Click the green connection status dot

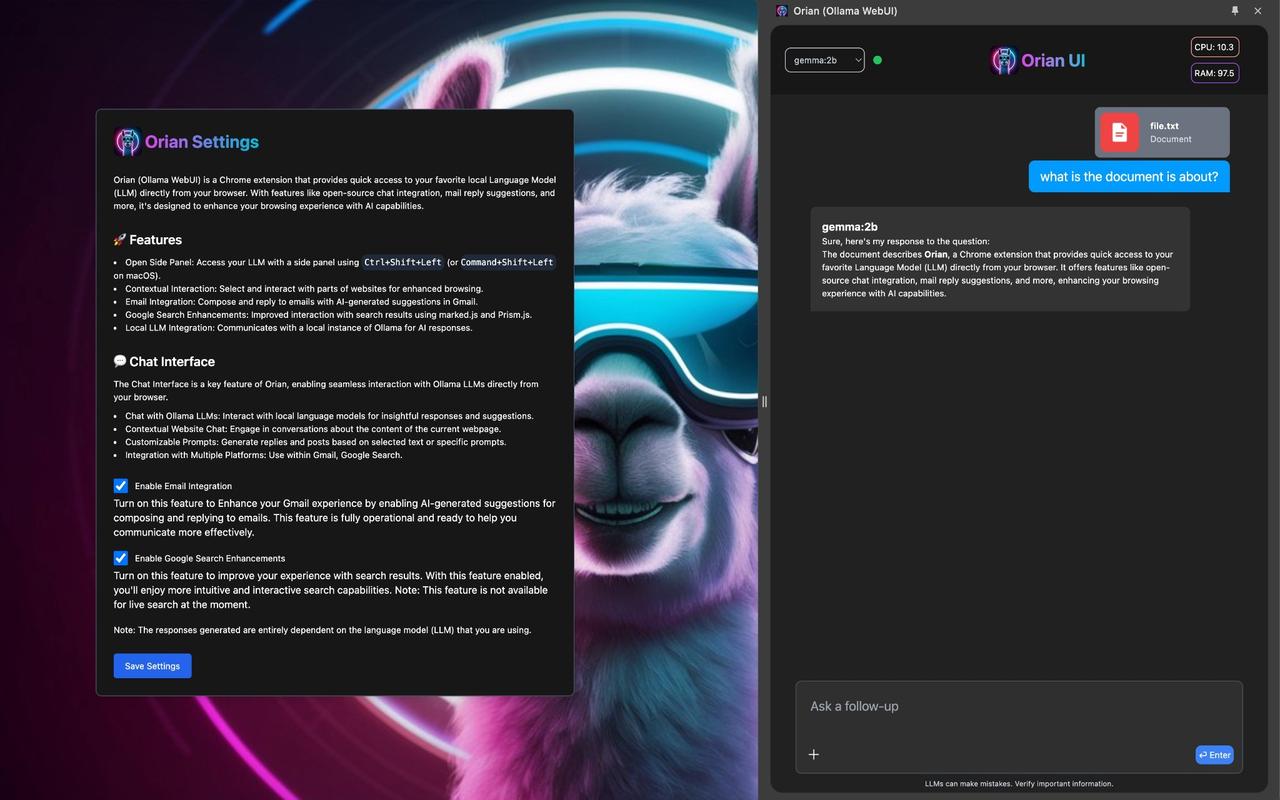(x=877, y=60)
